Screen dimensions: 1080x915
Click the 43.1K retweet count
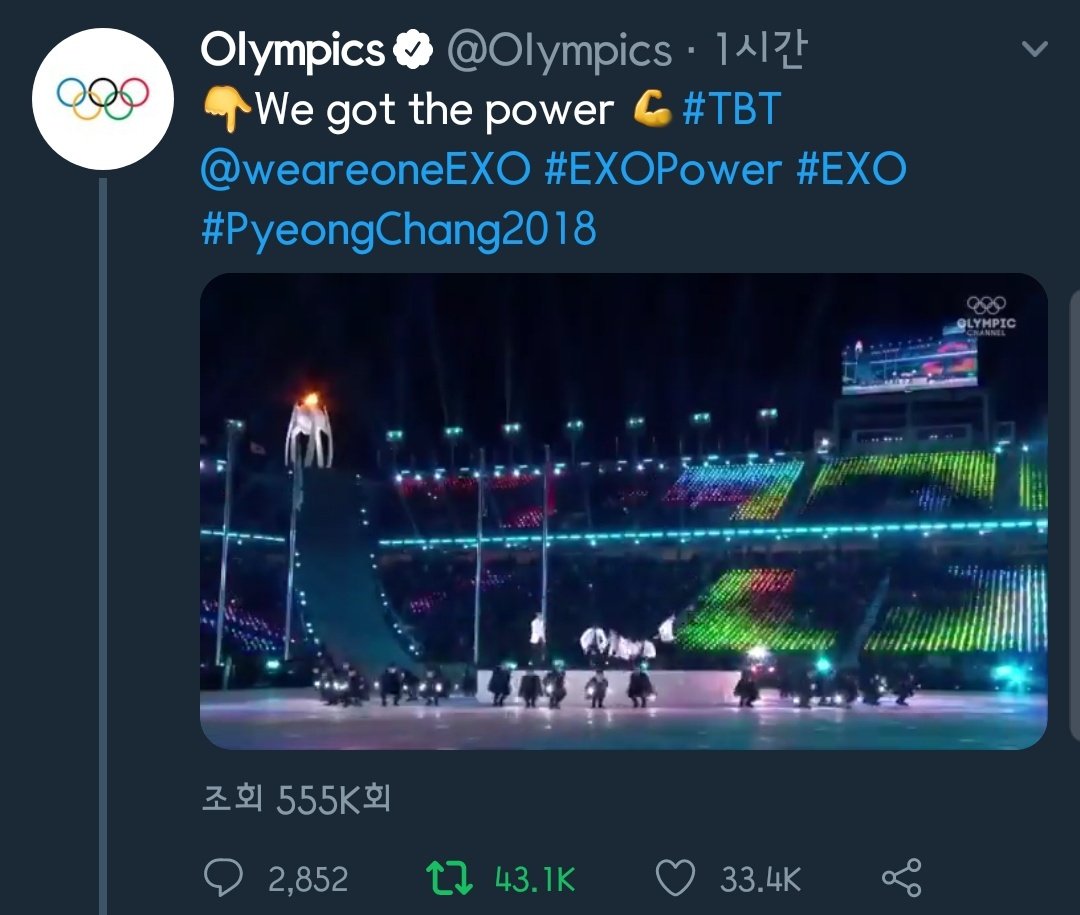coord(534,879)
